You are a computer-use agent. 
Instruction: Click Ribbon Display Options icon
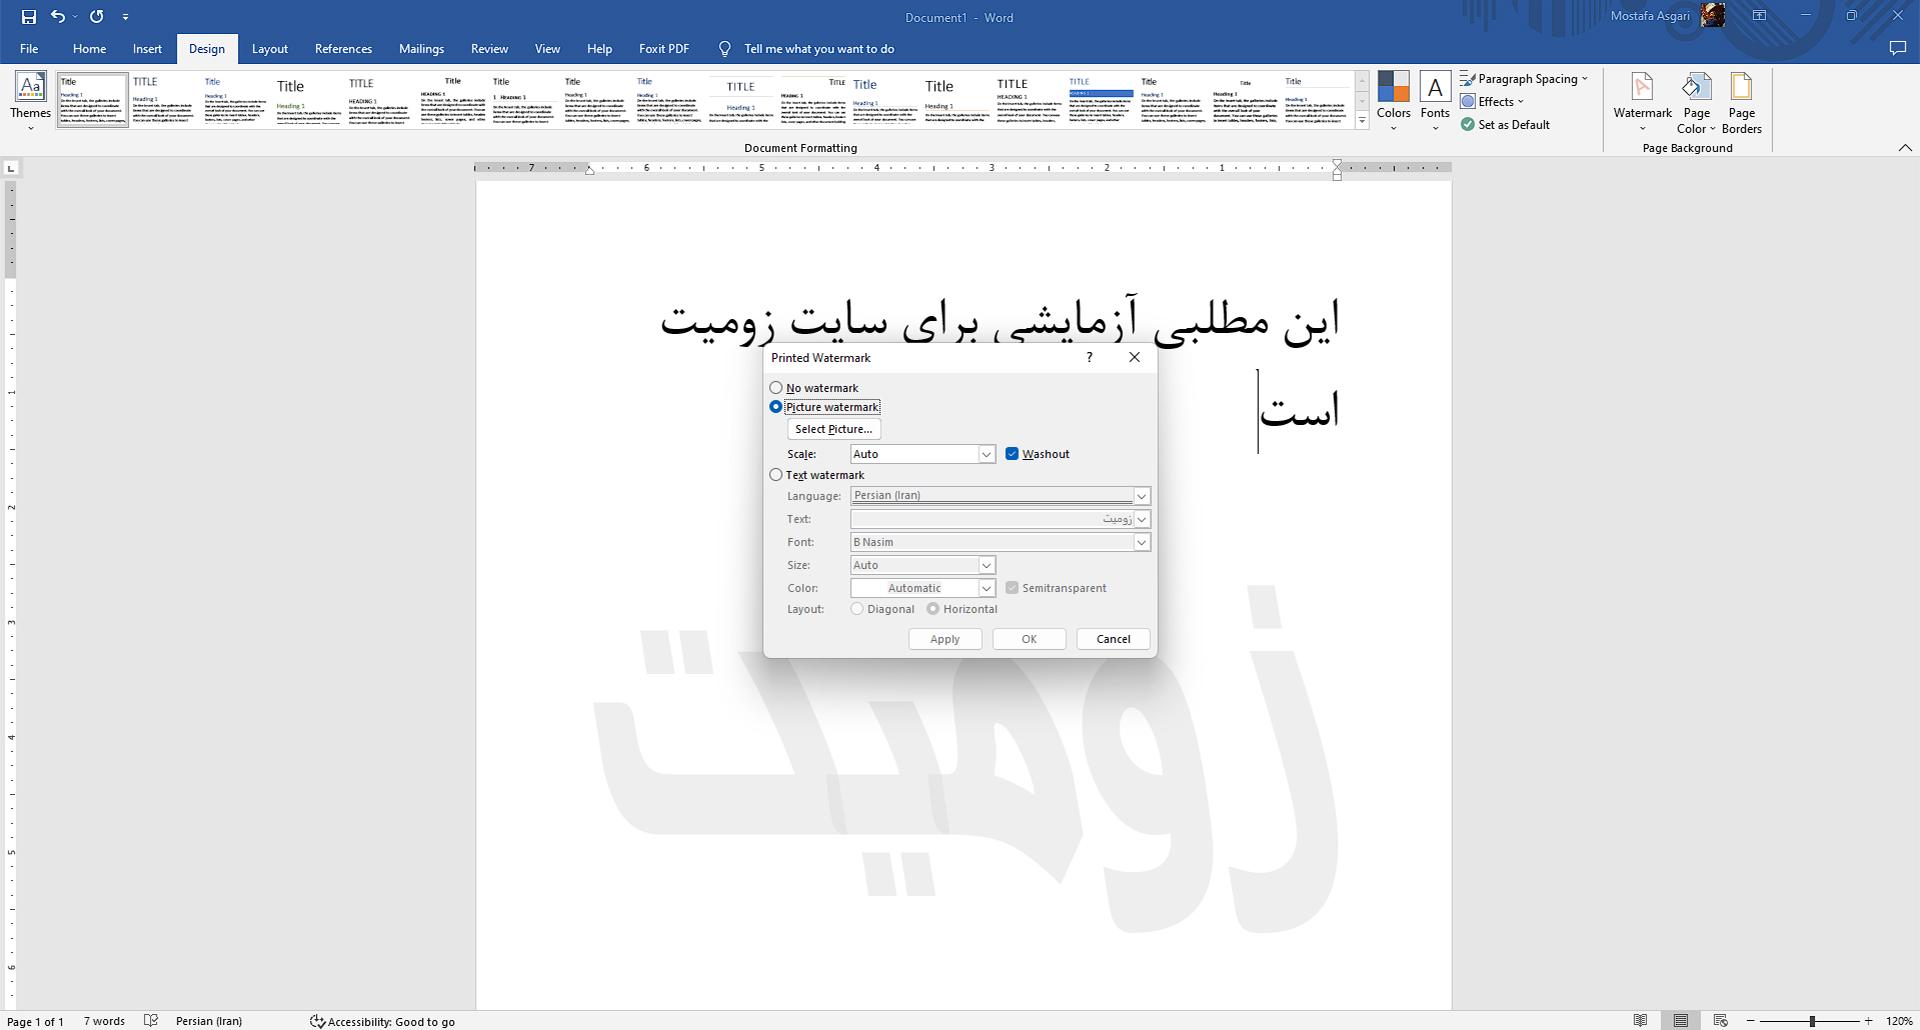point(1759,16)
